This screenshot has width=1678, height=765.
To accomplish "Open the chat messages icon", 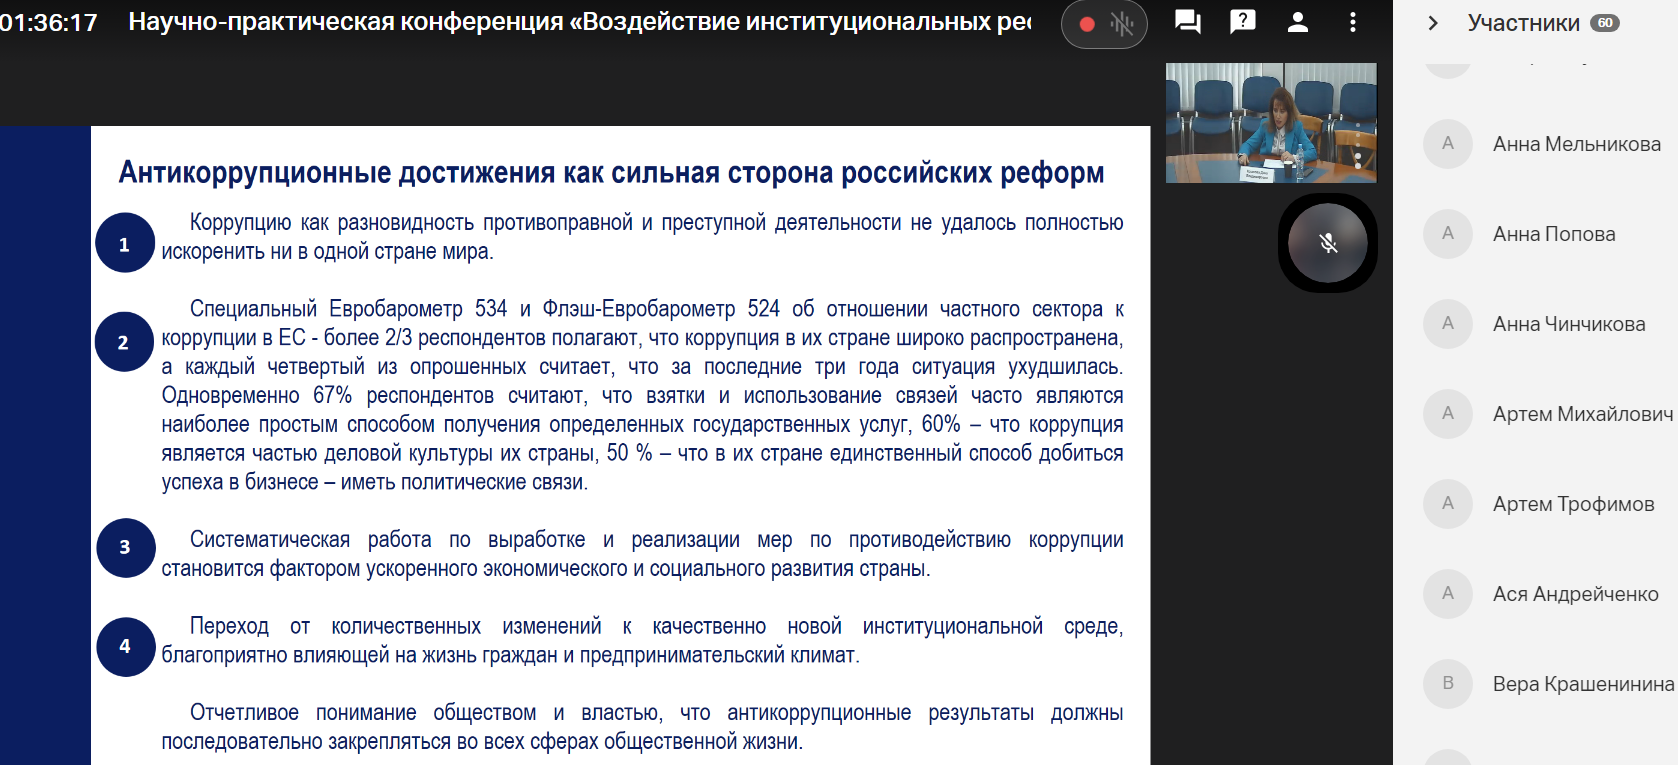I will coord(1187,22).
